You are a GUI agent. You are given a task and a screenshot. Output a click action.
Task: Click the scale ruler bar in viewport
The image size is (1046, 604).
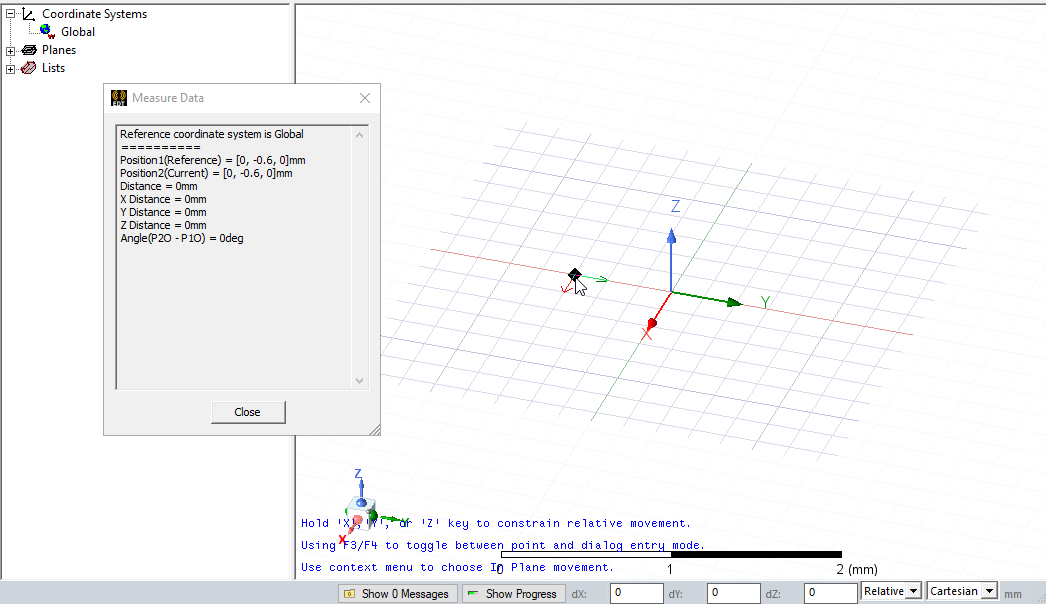(671, 555)
